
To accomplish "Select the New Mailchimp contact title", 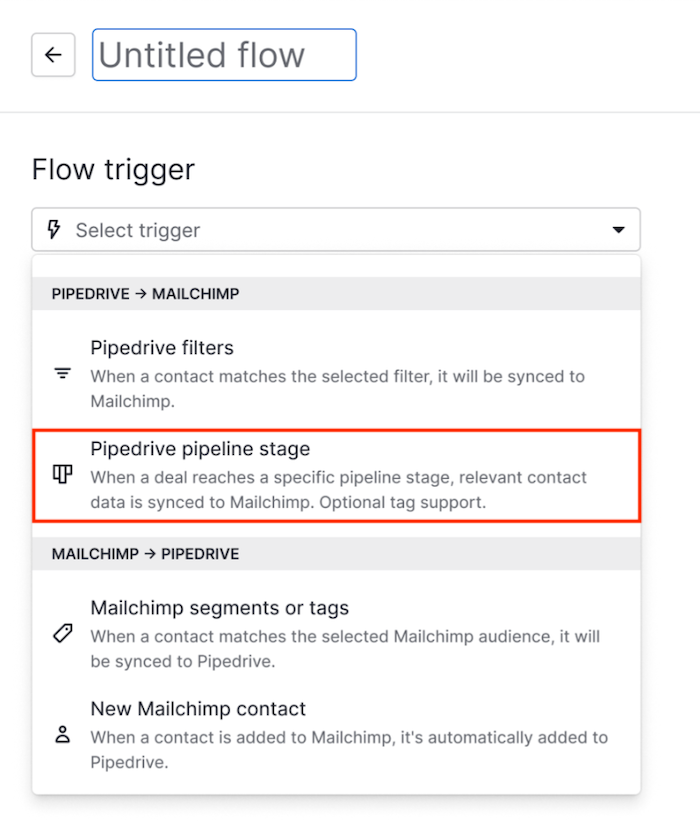I will click(198, 709).
